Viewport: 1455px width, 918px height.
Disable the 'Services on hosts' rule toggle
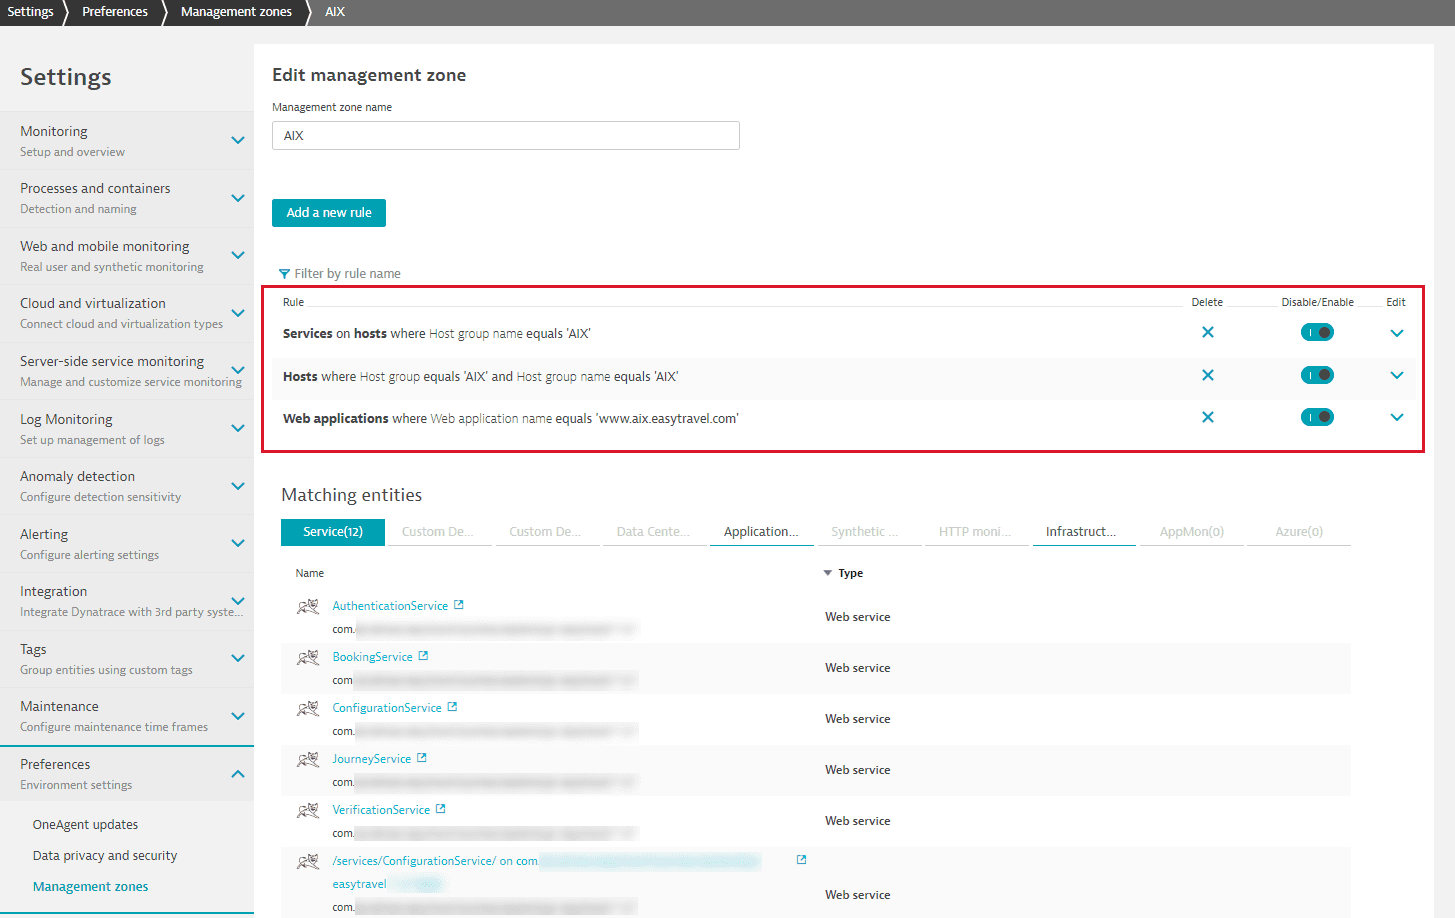(x=1317, y=331)
